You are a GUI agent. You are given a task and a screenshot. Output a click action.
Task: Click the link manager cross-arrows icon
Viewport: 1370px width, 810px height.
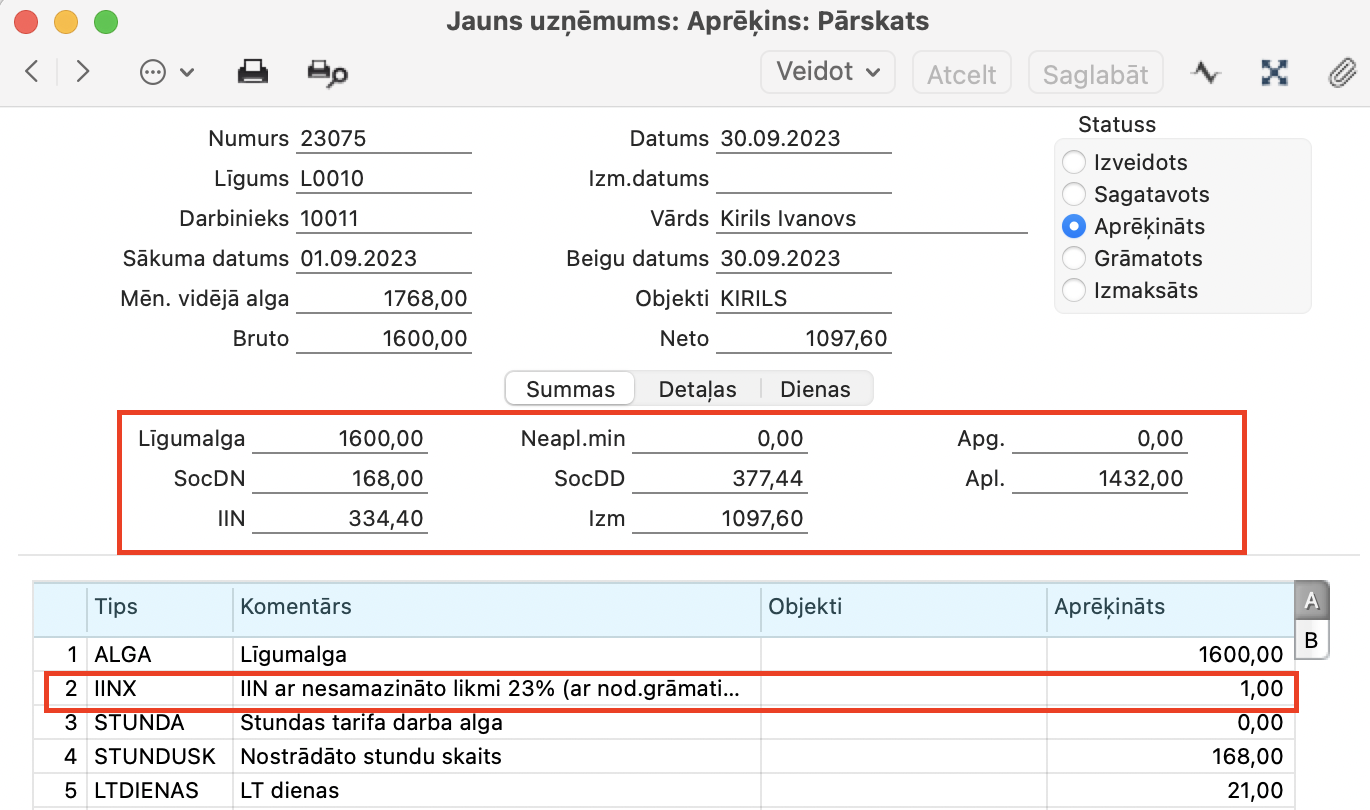[1274, 73]
